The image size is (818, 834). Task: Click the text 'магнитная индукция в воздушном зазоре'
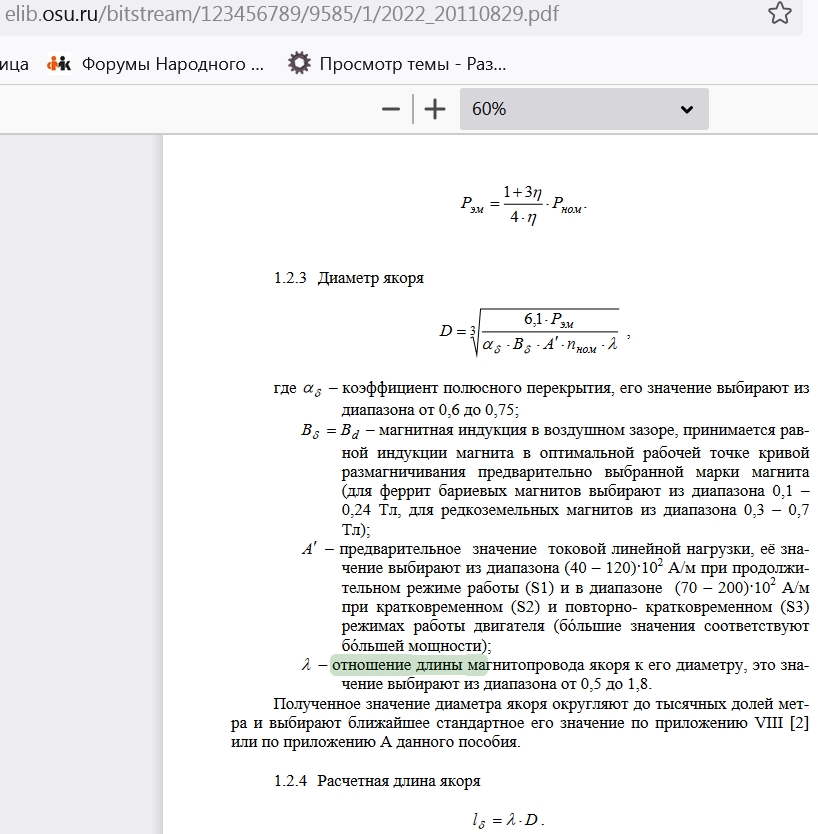528,430
